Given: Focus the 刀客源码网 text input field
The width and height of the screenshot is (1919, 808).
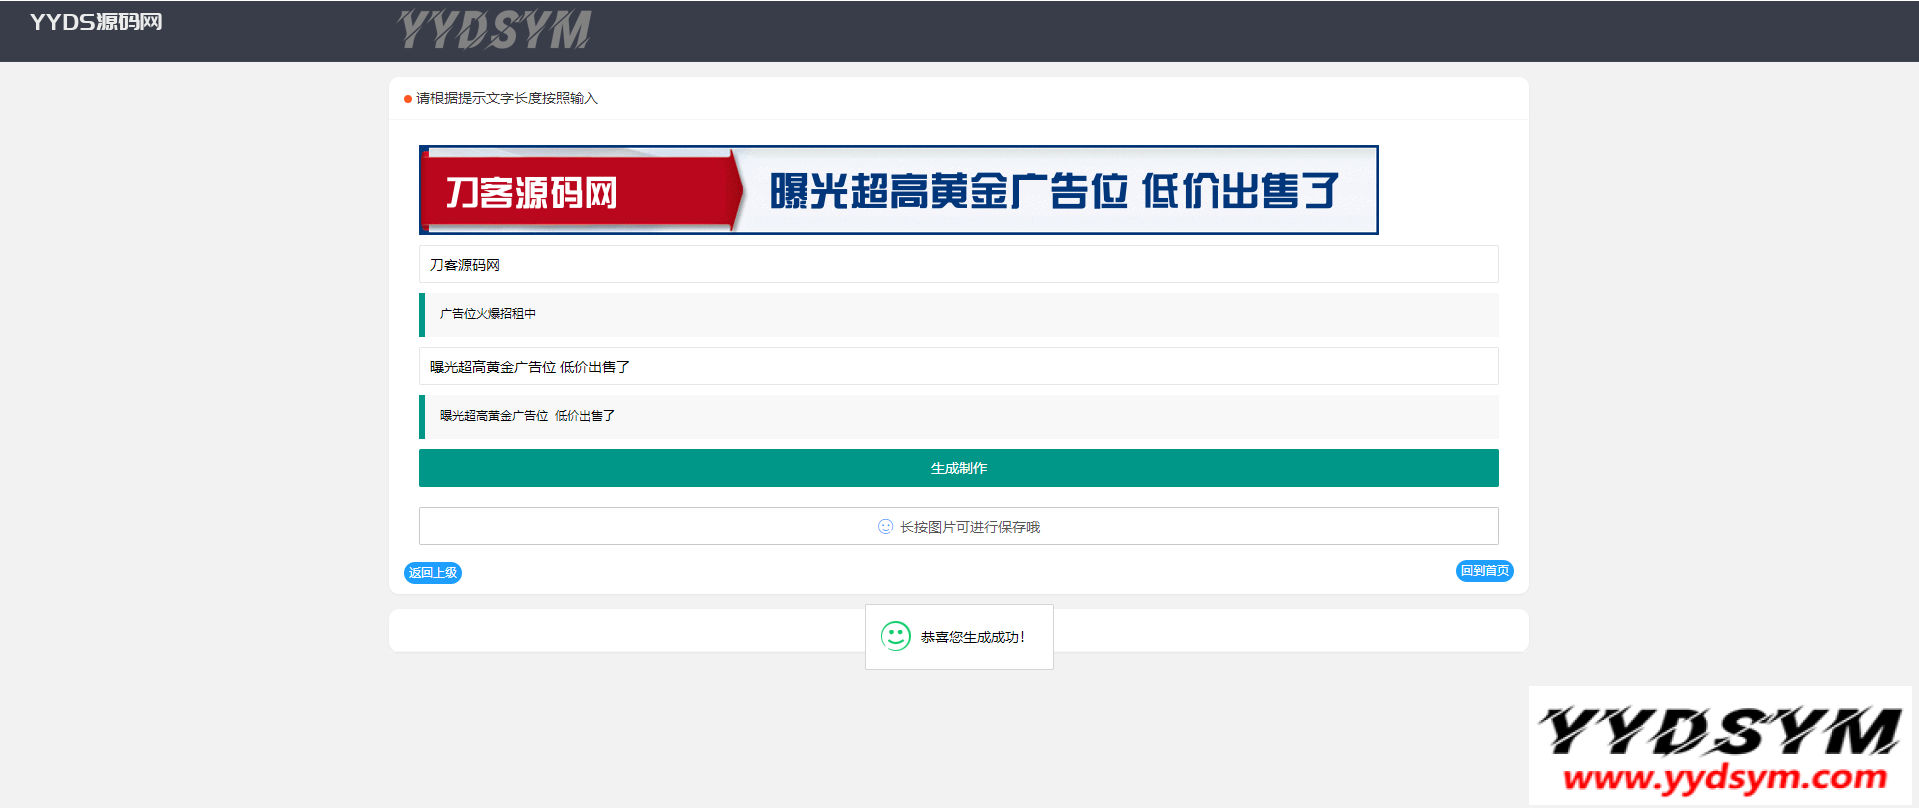Looking at the screenshot, I should coord(958,264).
